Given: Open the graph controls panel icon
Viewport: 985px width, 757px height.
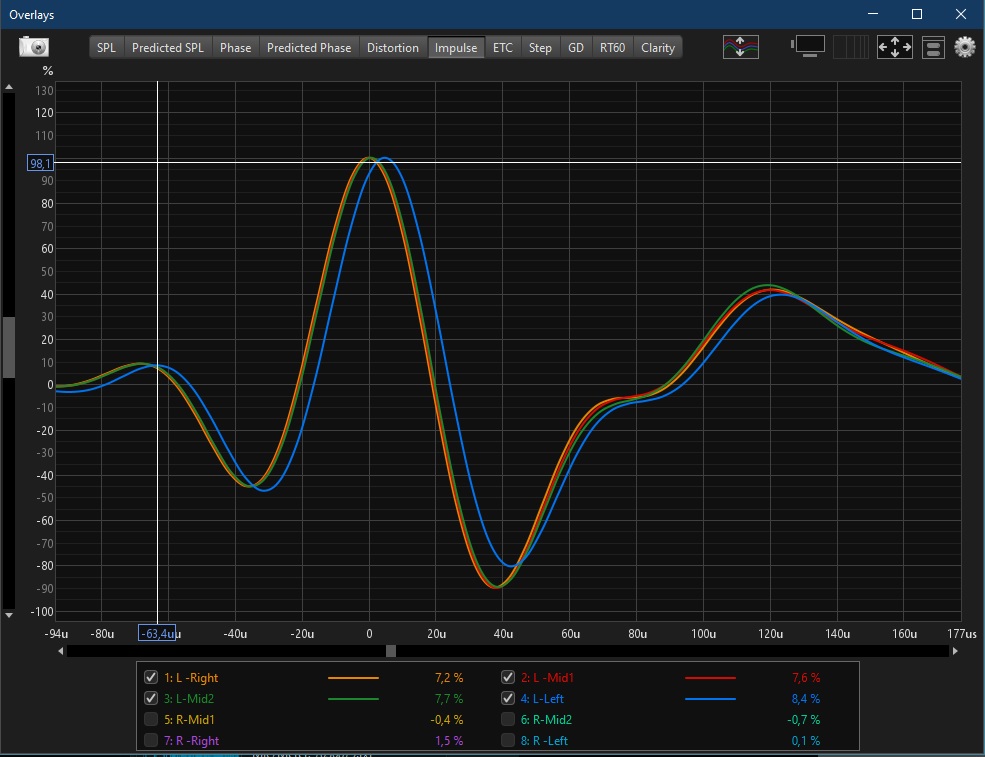Looking at the screenshot, I should click(x=933, y=47).
